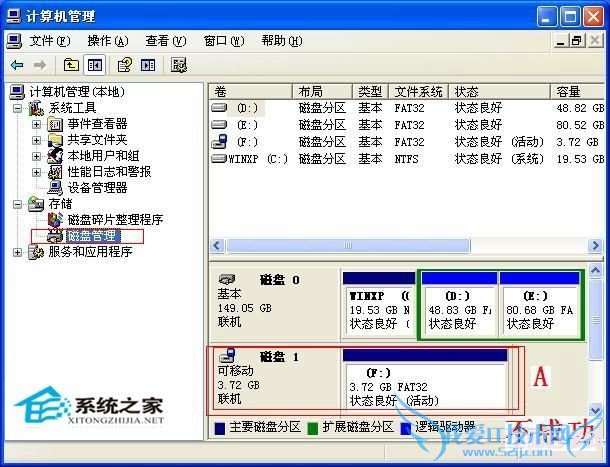This screenshot has height=467, width=610.
Task: Click the 系统工具 icon in tree
Action: tap(36, 108)
